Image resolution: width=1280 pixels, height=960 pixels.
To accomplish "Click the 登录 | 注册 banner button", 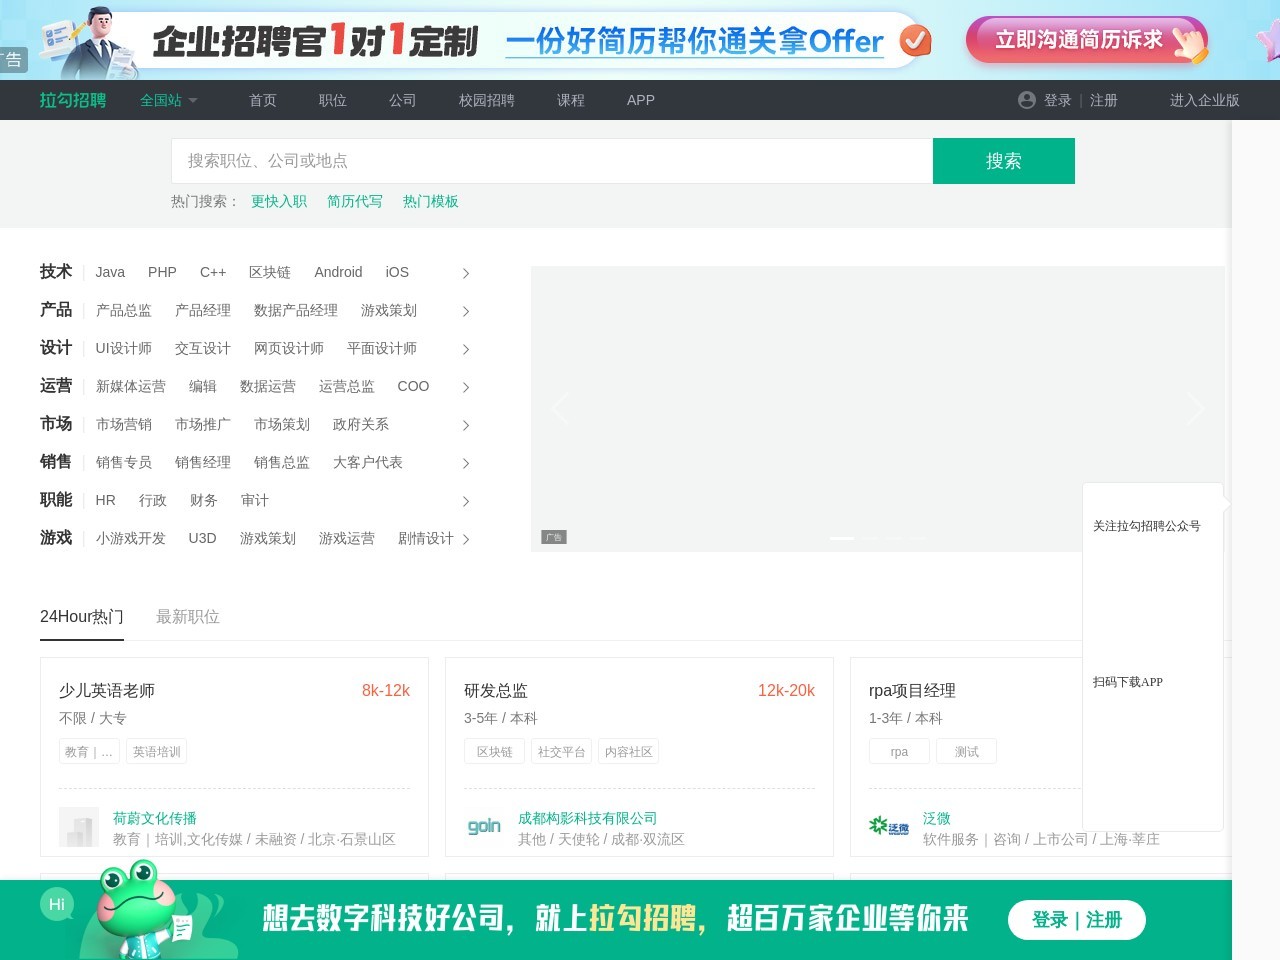I will (x=1077, y=920).
